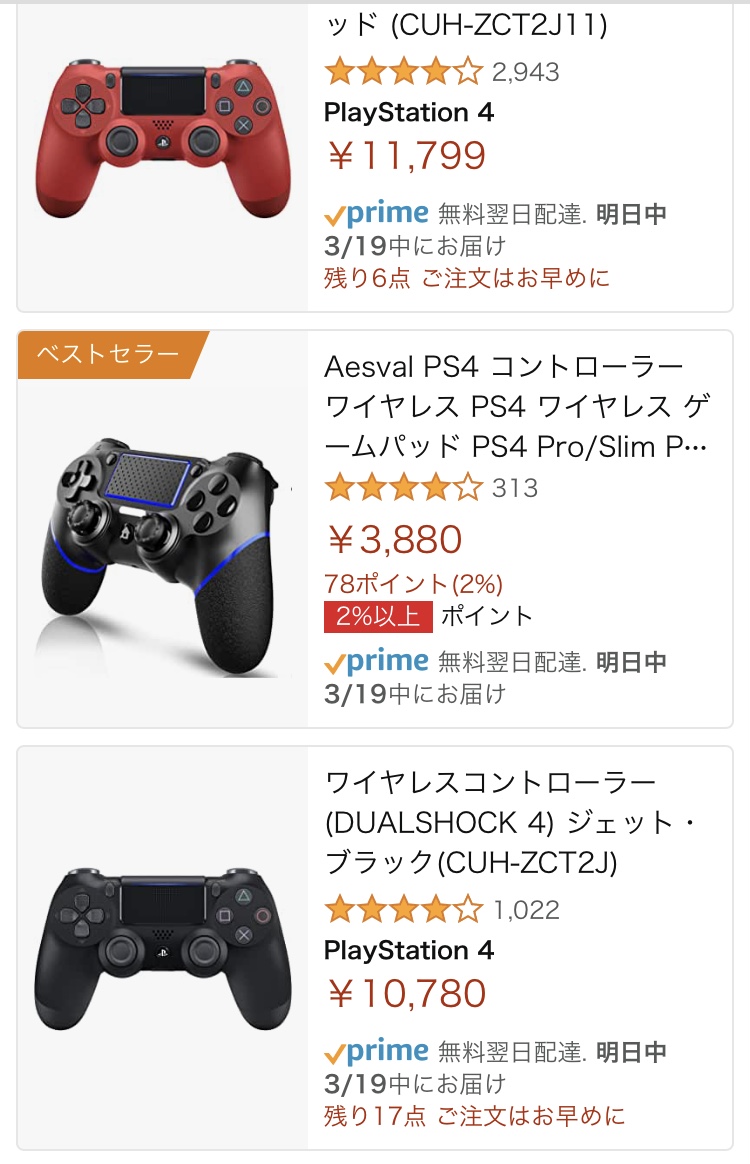Tap the ¥10,780 price
750x1164 pixels.
tap(407, 994)
